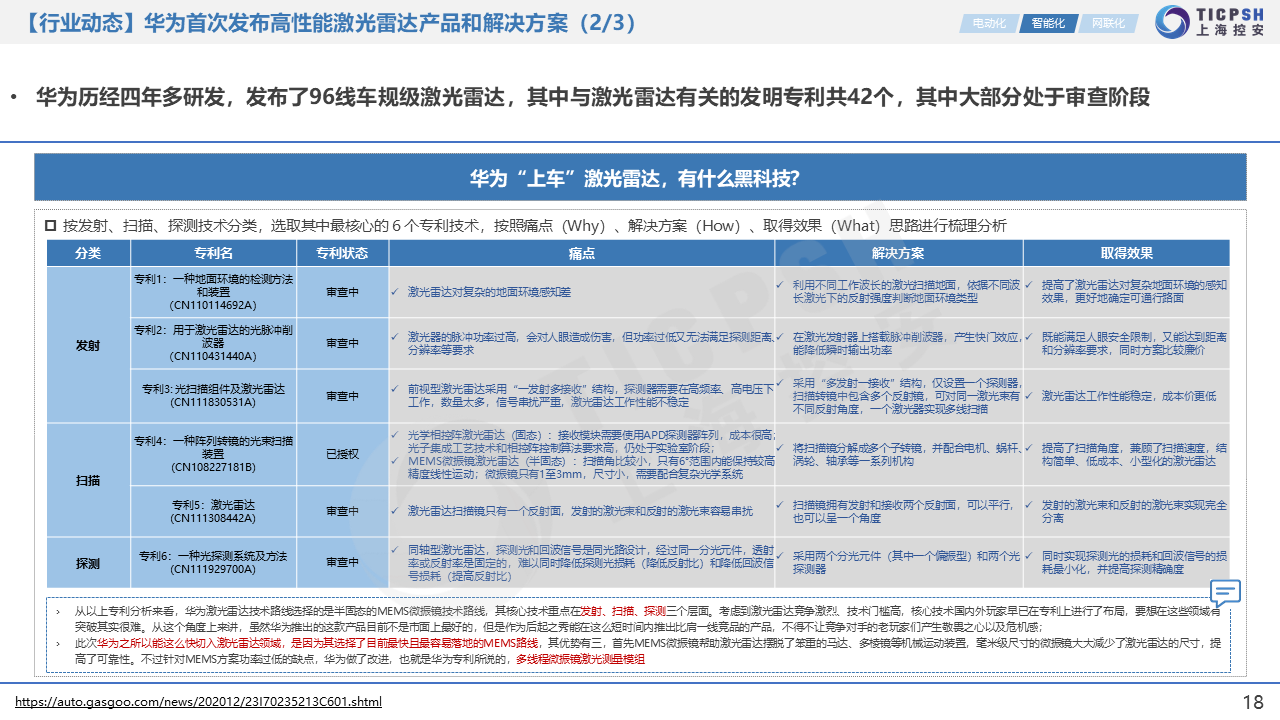Click the checkmark beside 激光雷达对复杂的地面环境感知差
The height and width of the screenshot is (720, 1280).
click(x=395, y=292)
